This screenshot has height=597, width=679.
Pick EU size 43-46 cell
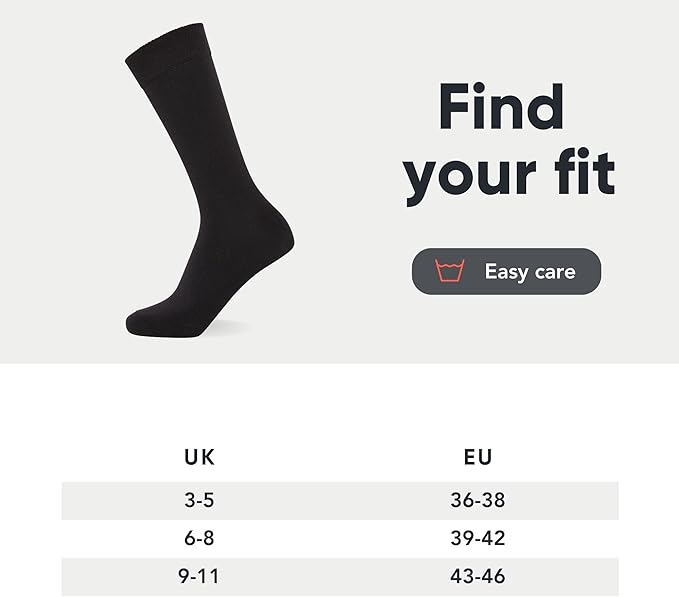click(478, 576)
